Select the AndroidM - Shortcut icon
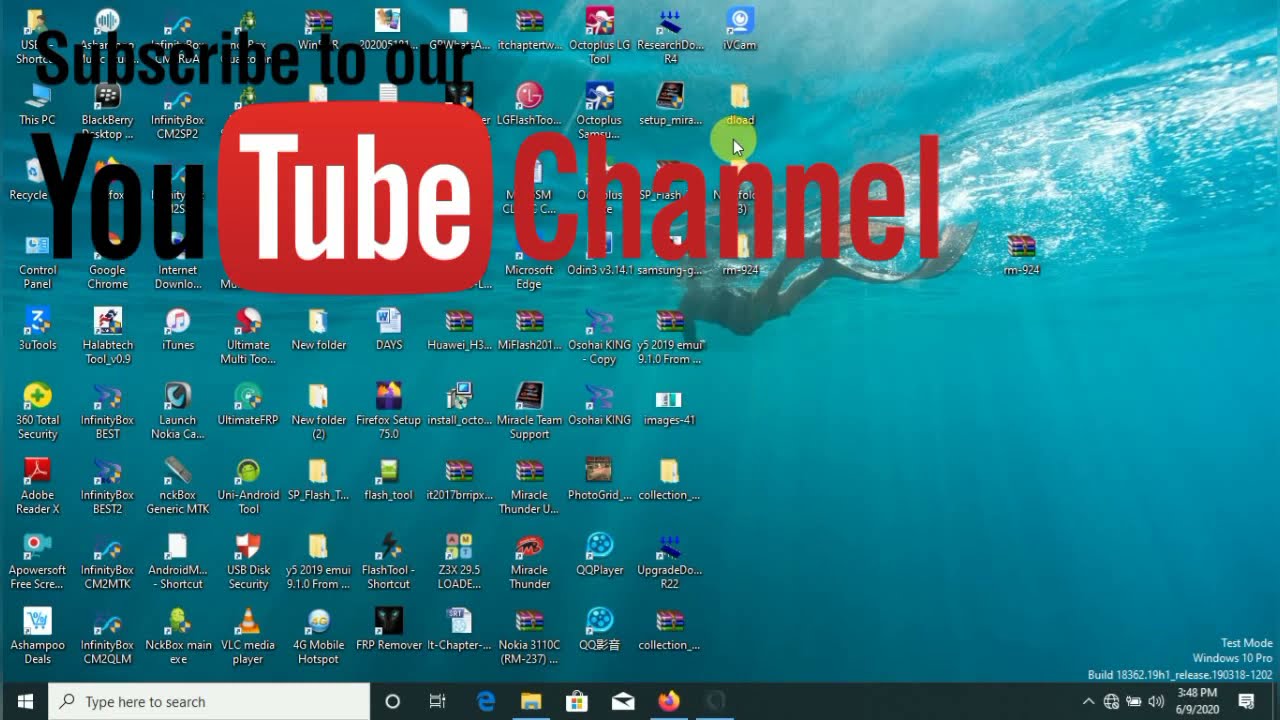Viewport: 1280px width, 720px height. point(178,561)
